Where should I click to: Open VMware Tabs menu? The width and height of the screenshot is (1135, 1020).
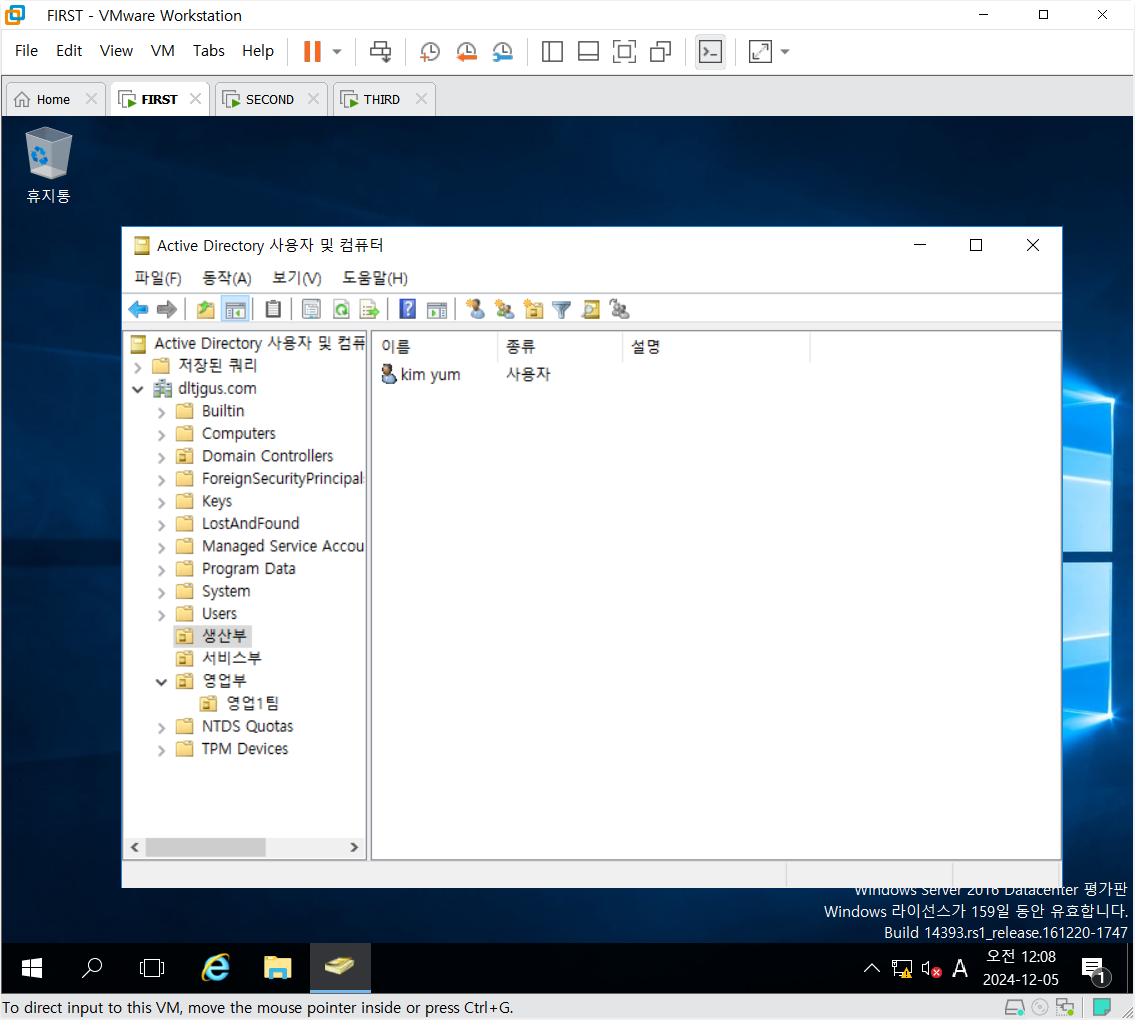tap(208, 51)
